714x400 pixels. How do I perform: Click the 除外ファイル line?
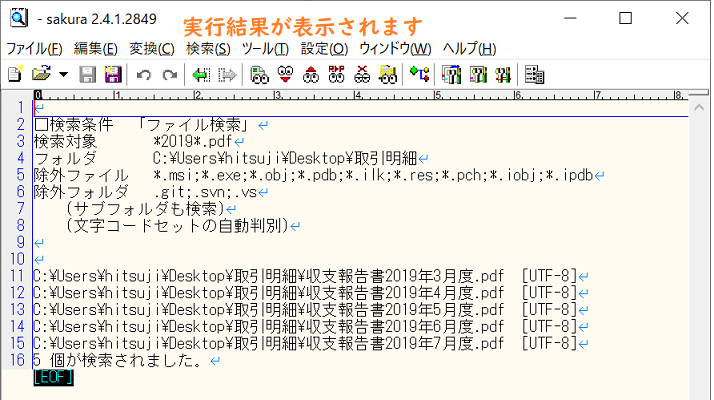[319, 175]
